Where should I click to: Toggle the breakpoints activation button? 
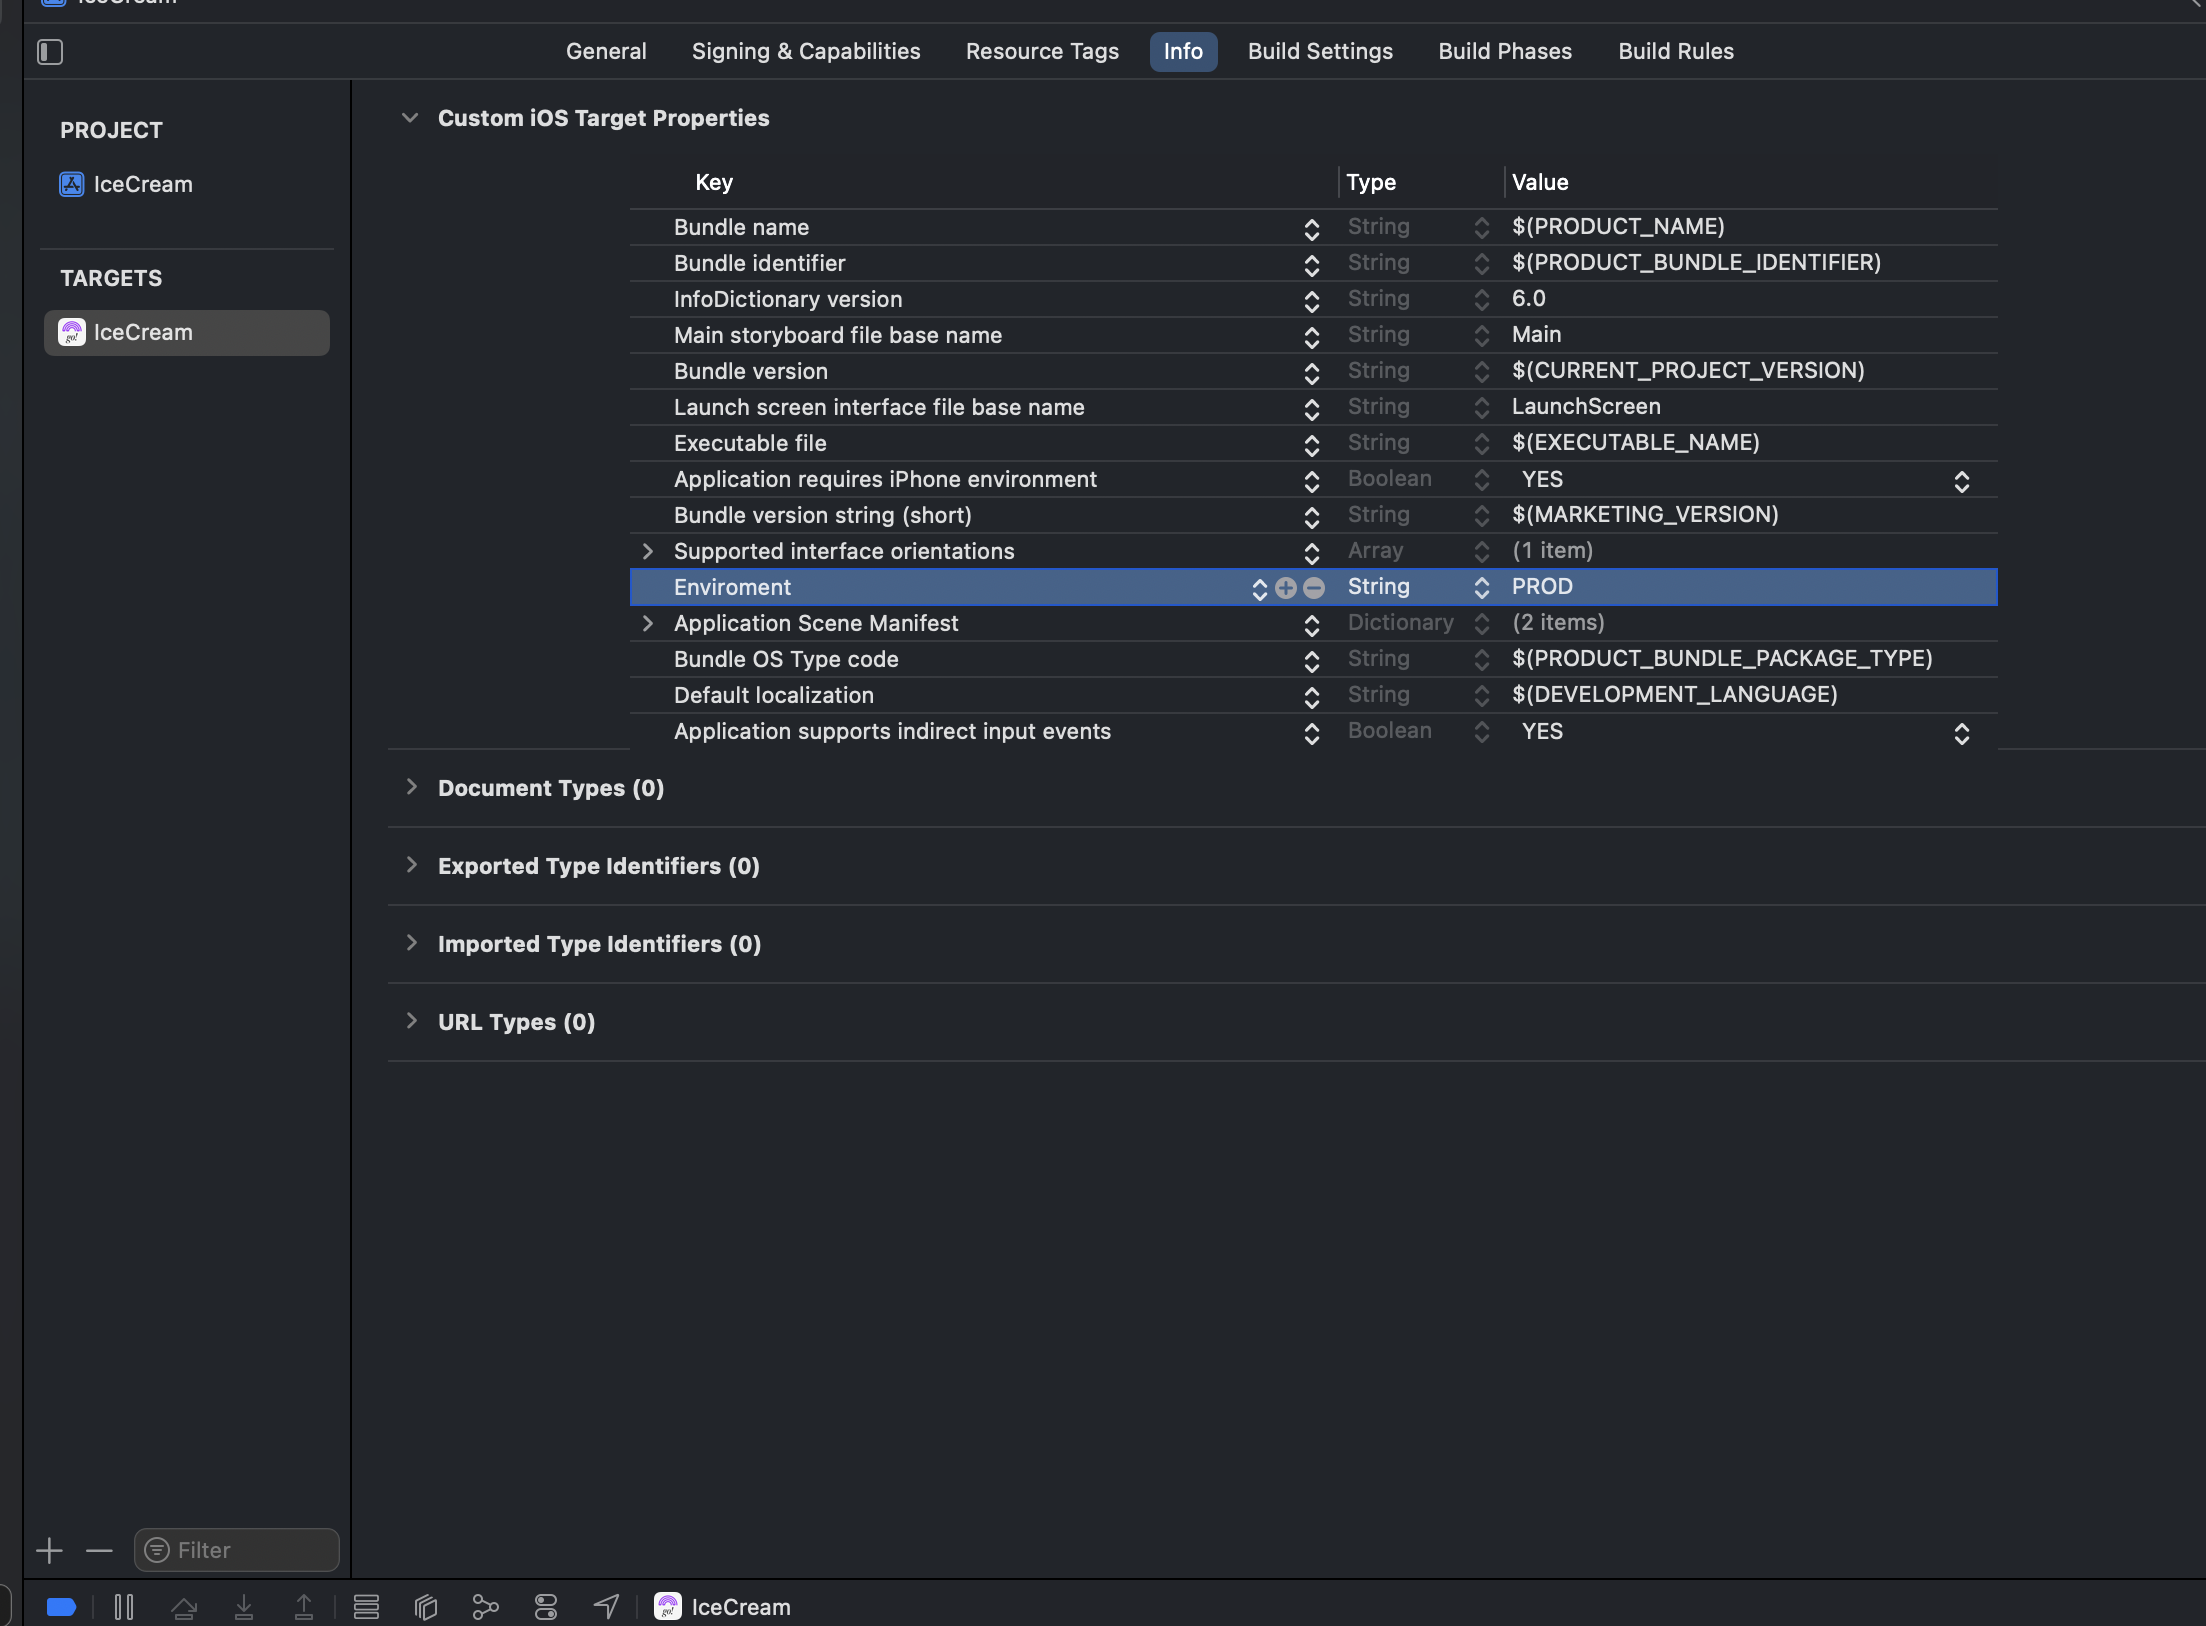click(61, 1607)
